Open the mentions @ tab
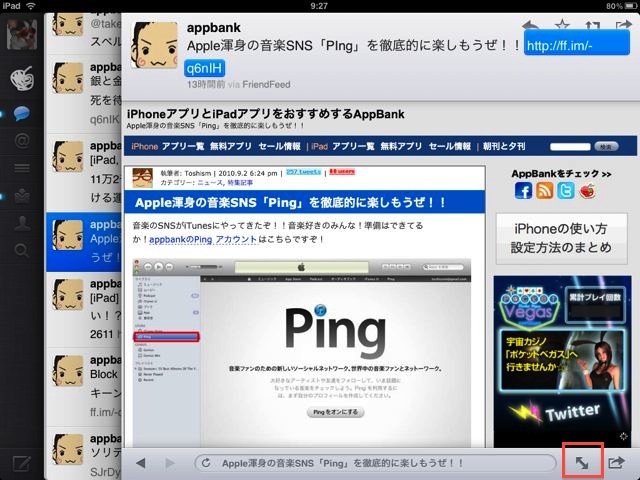This screenshot has height=480, width=640. tap(22, 141)
